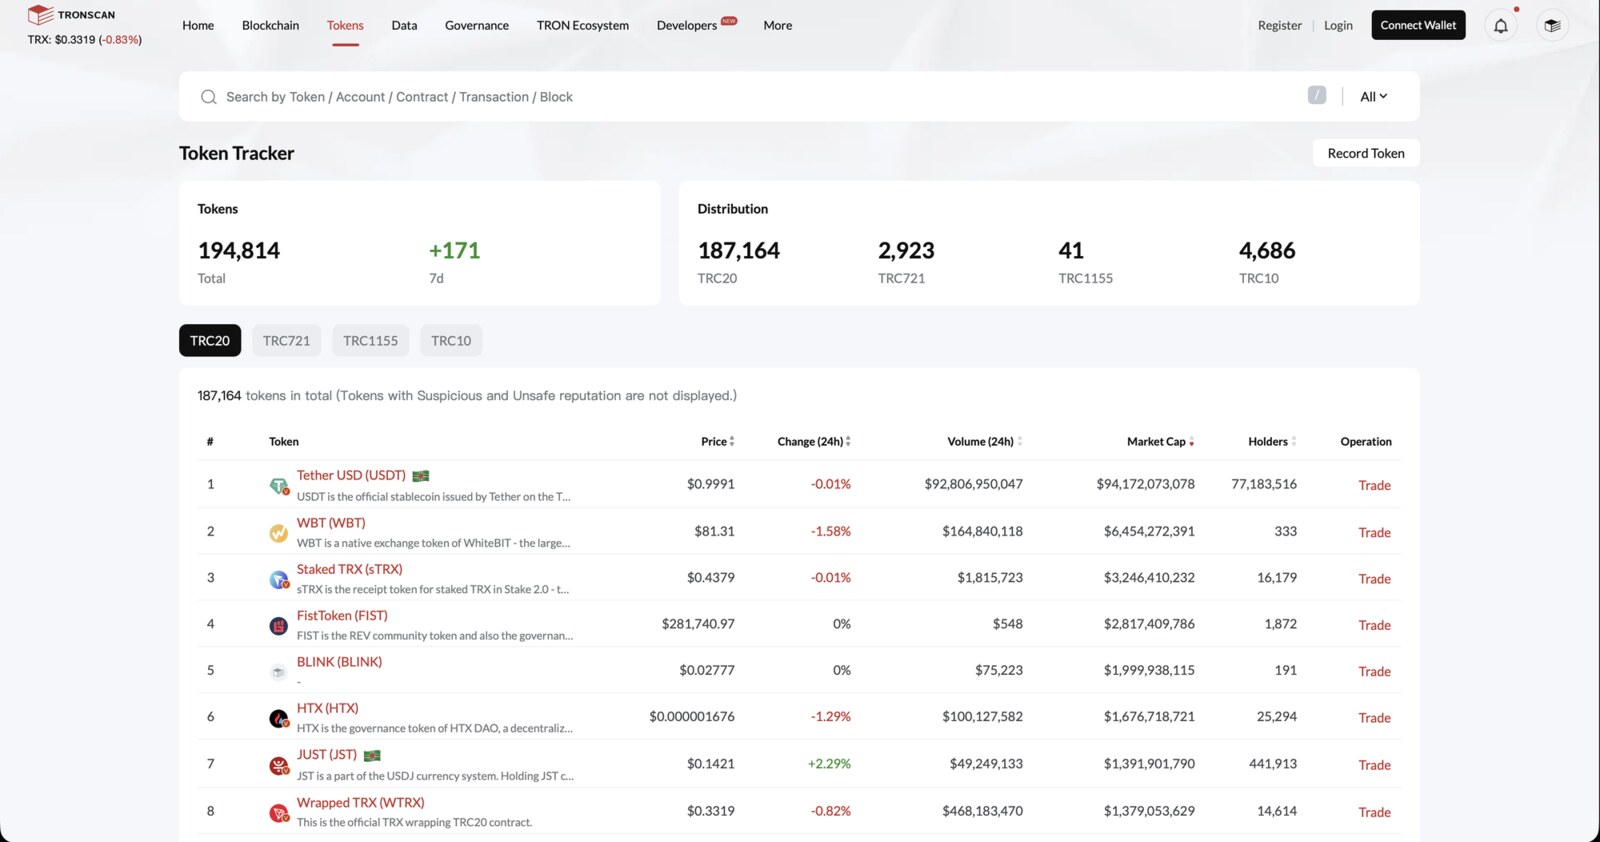Viewport: 1600px width, 842px height.
Task: Switch to the TRC721 tab
Action: [x=286, y=340]
